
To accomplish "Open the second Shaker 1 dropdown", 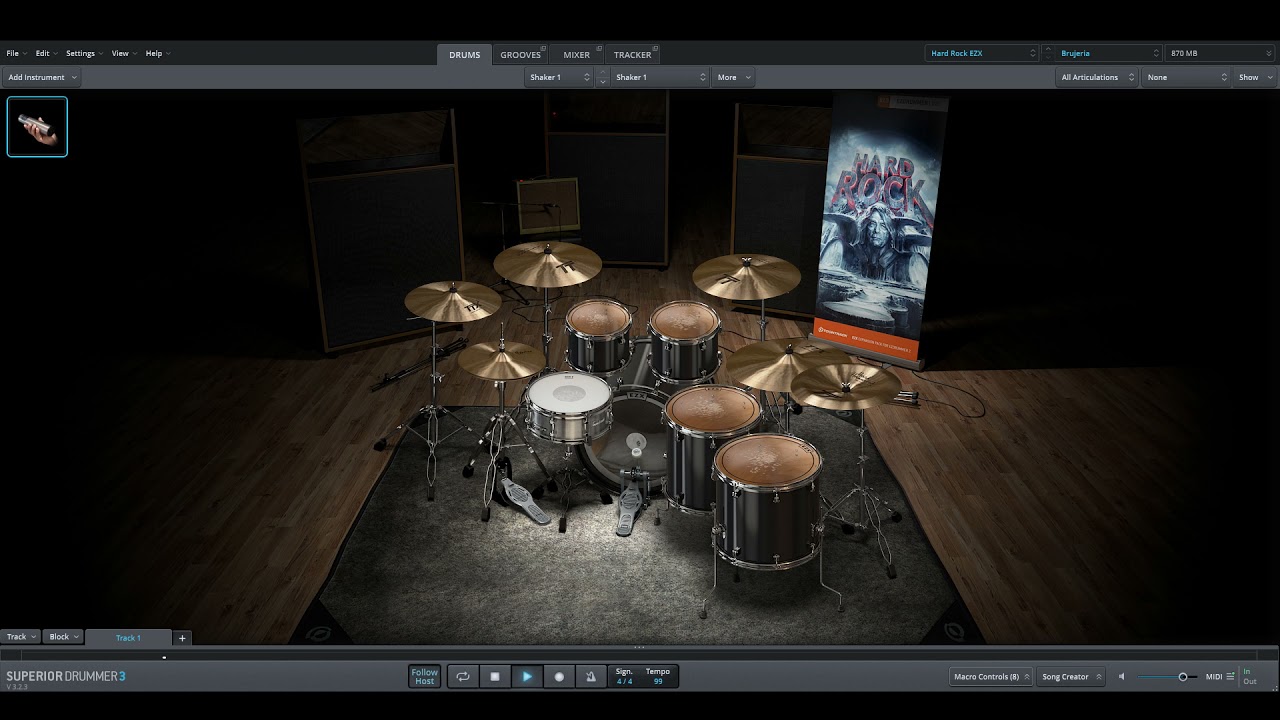I will [659, 77].
